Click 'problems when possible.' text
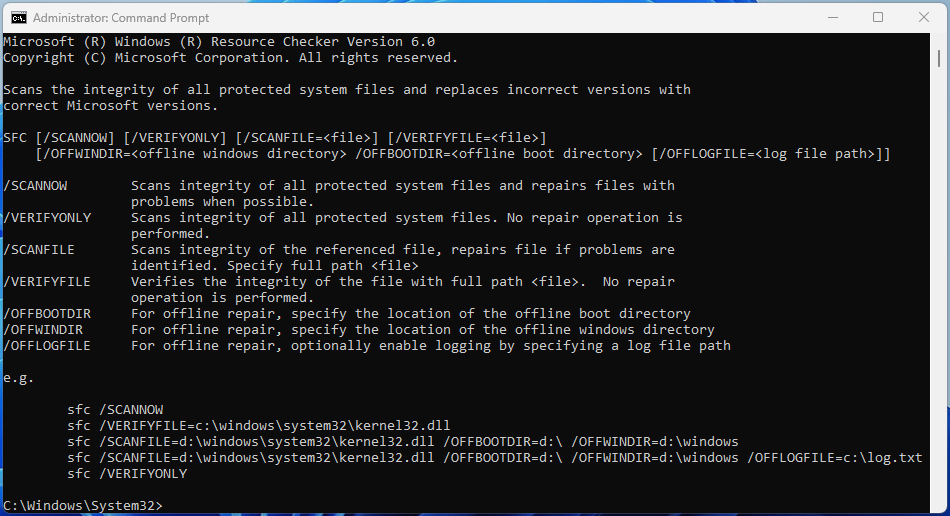Image resolution: width=950 pixels, height=516 pixels. coord(222,202)
